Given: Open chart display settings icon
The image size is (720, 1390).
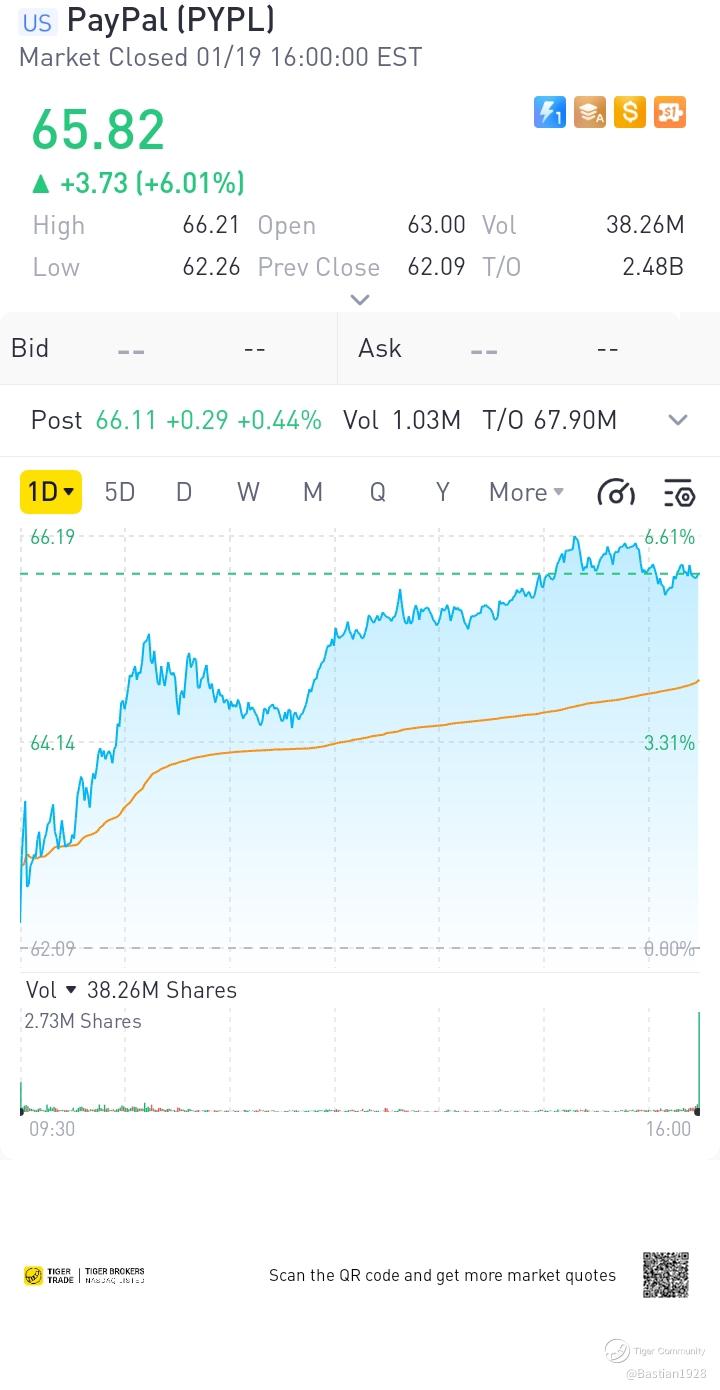Looking at the screenshot, I should click(679, 492).
